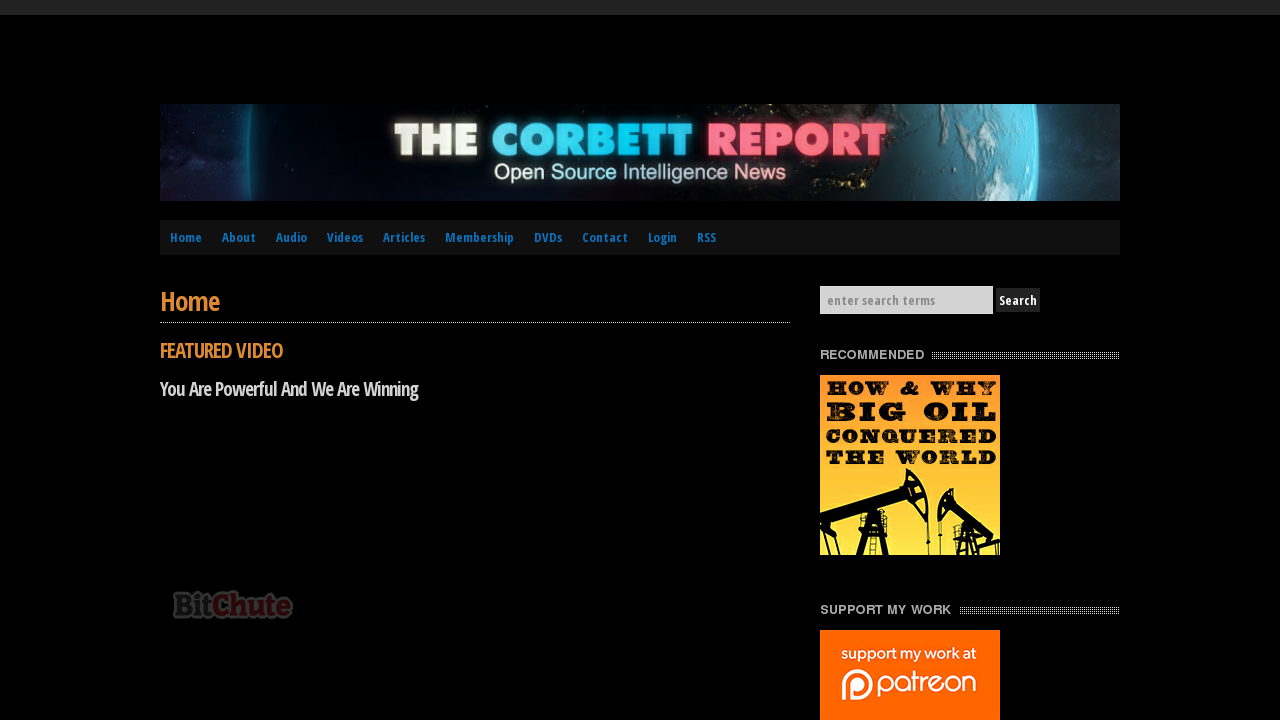1280x720 pixels.
Task: Click the Corbett Report header banner
Action: (x=640, y=152)
